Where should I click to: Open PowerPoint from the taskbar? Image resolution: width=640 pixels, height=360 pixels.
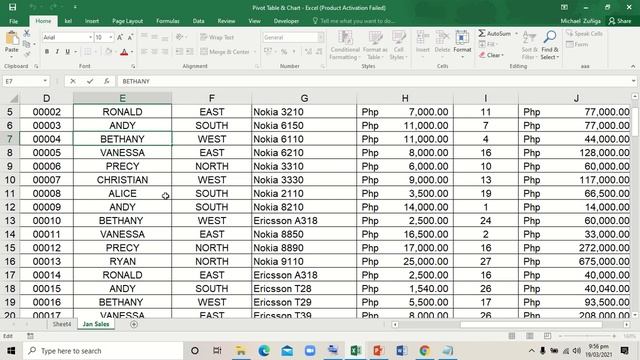click(378, 351)
